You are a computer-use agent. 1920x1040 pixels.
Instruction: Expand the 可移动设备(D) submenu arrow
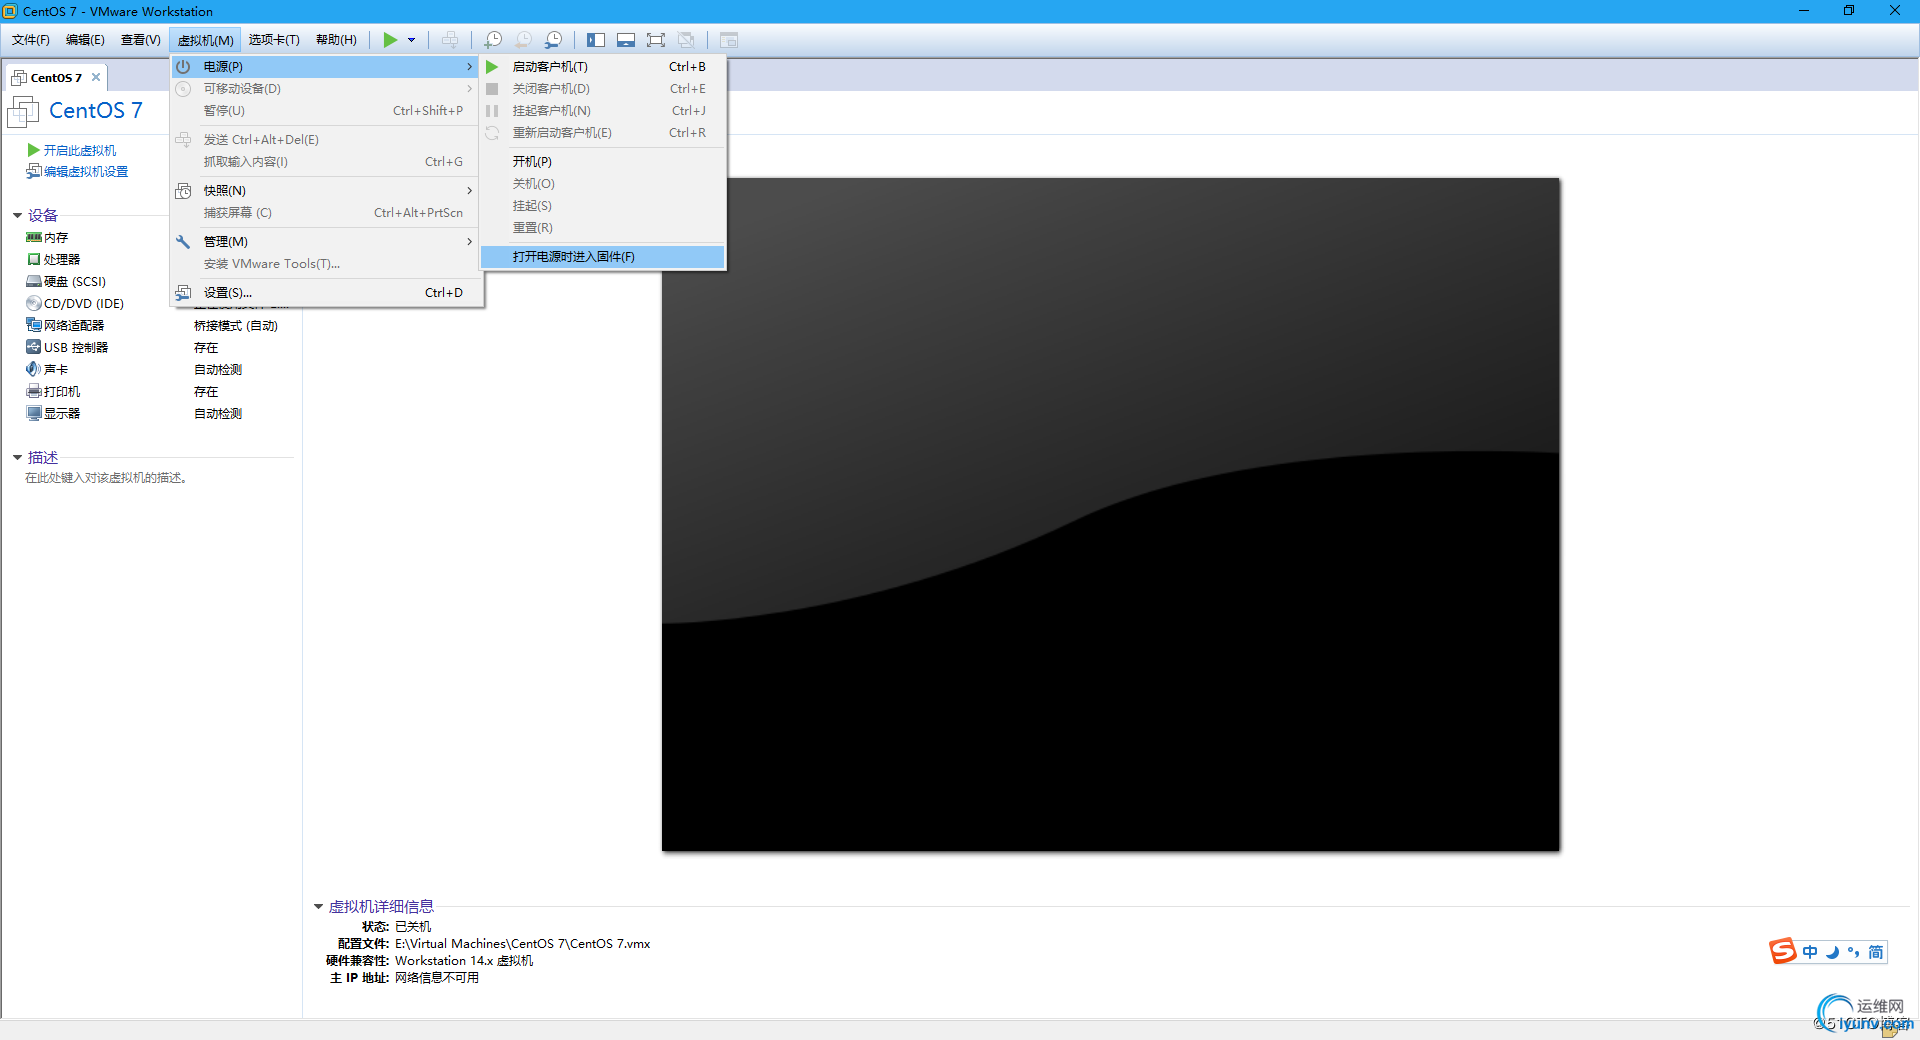(x=469, y=88)
